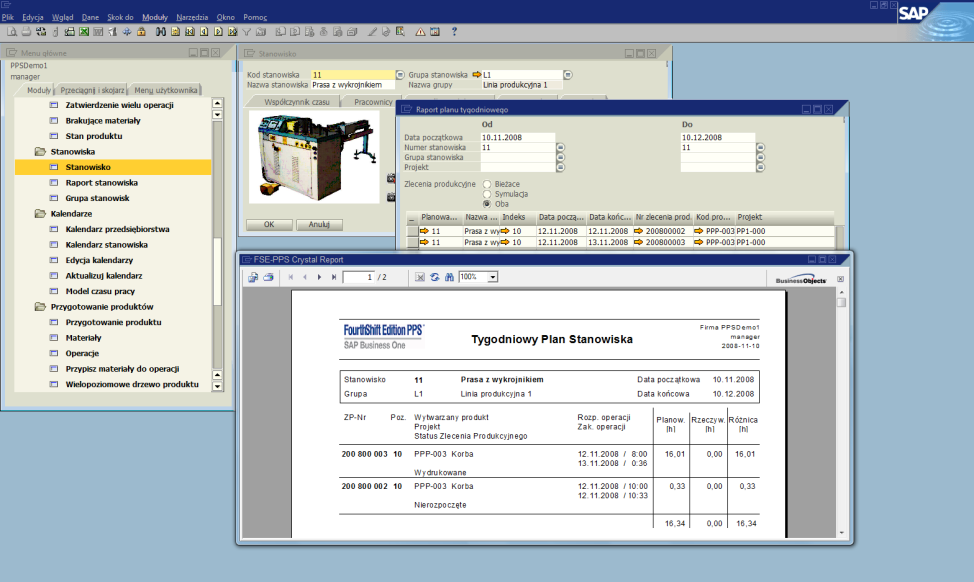The width and height of the screenshot is (974, 582).
Task: Search text binoculars in Crystal Report toolbar
Action: (449, 277)
